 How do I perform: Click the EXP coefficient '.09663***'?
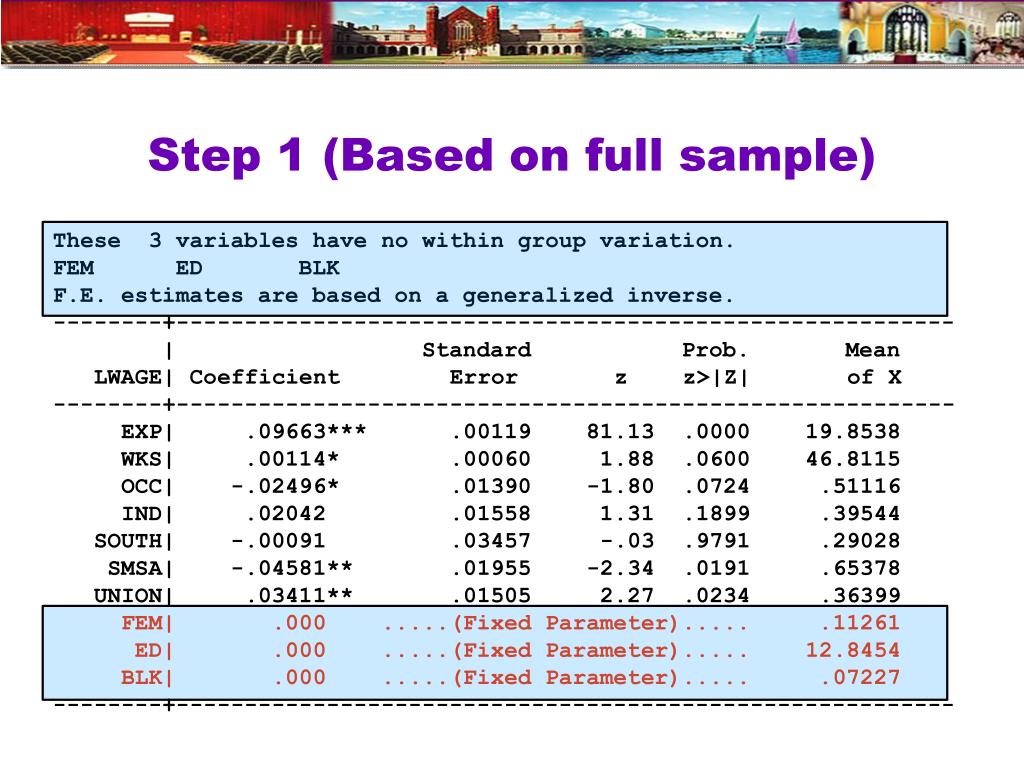click(306, 432)
